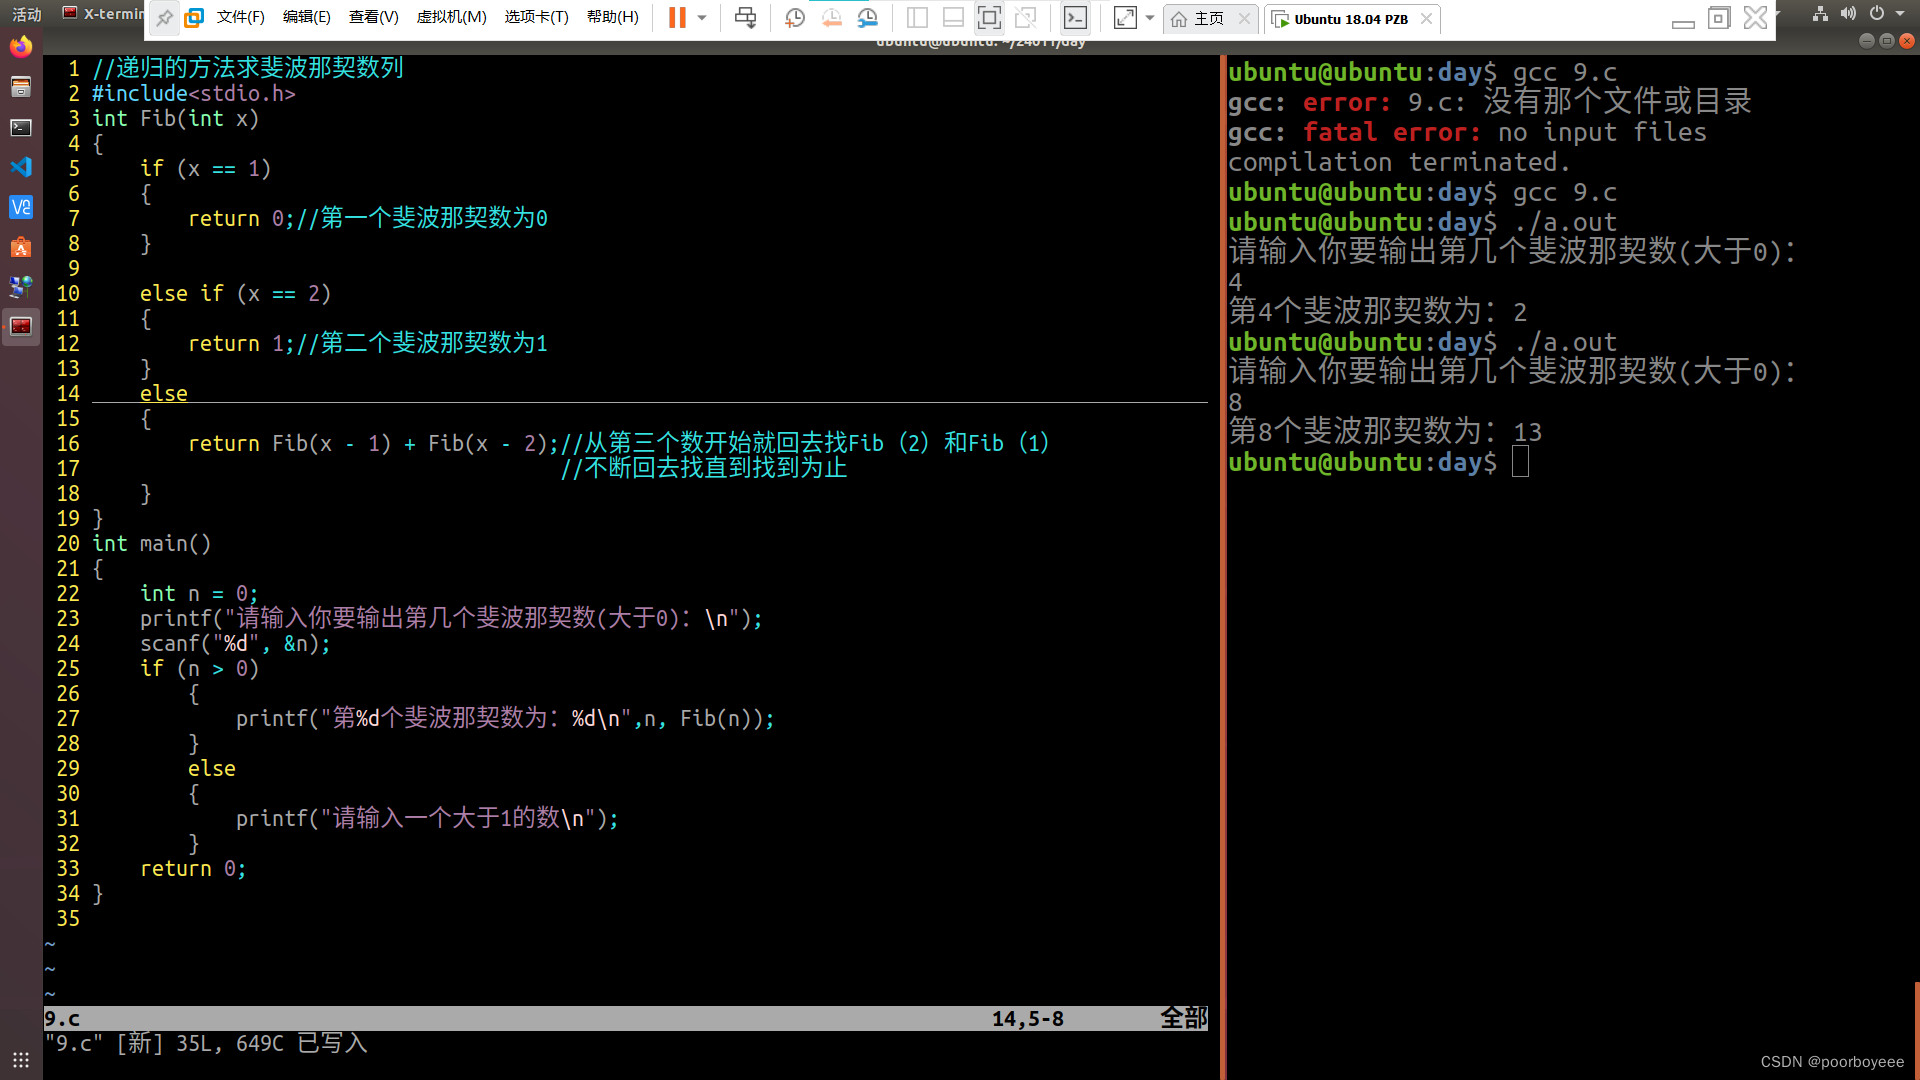The height and width of the screenshot is (1080, 1920).
Task: Show applications grid in Ubuntu dock
Action: [x=21, y=1059]
